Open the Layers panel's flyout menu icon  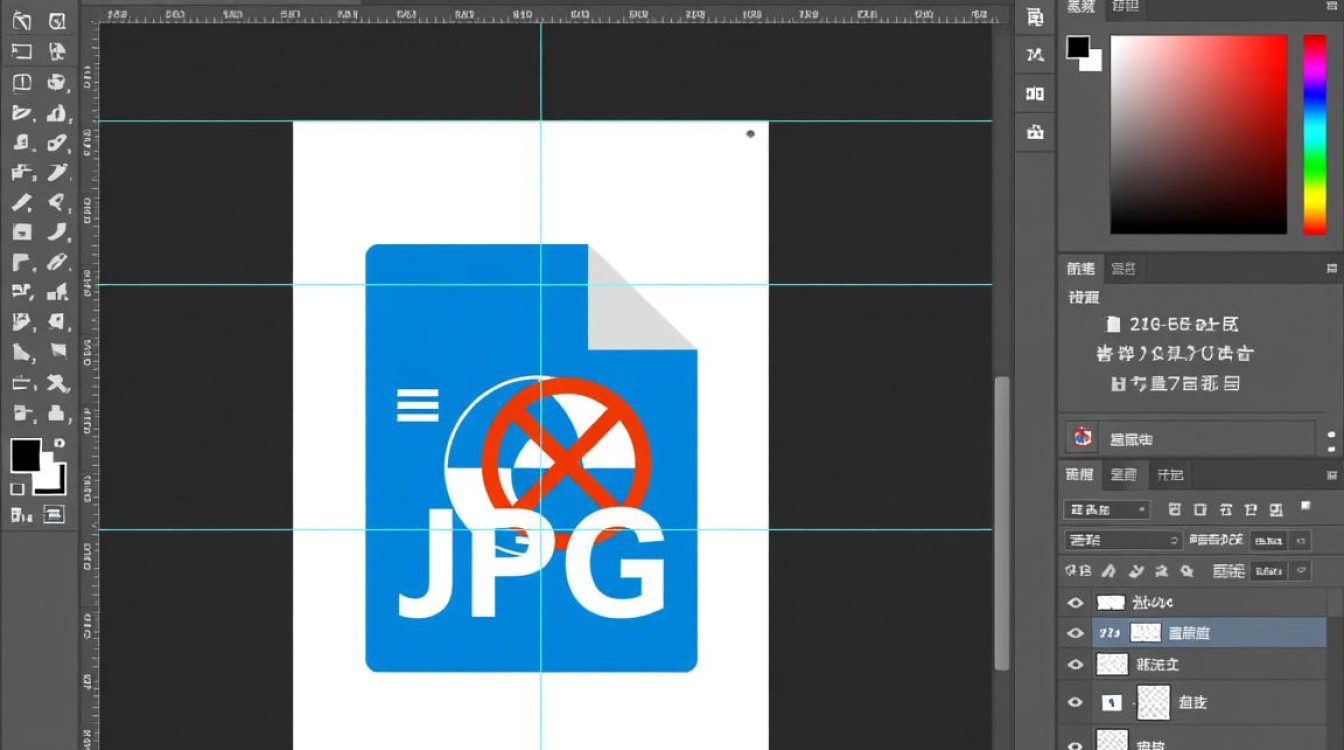click(1331, 475)
